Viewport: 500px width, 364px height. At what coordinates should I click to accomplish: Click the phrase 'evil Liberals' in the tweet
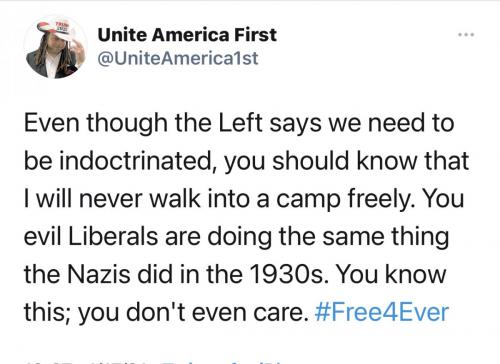coord(92,236)
